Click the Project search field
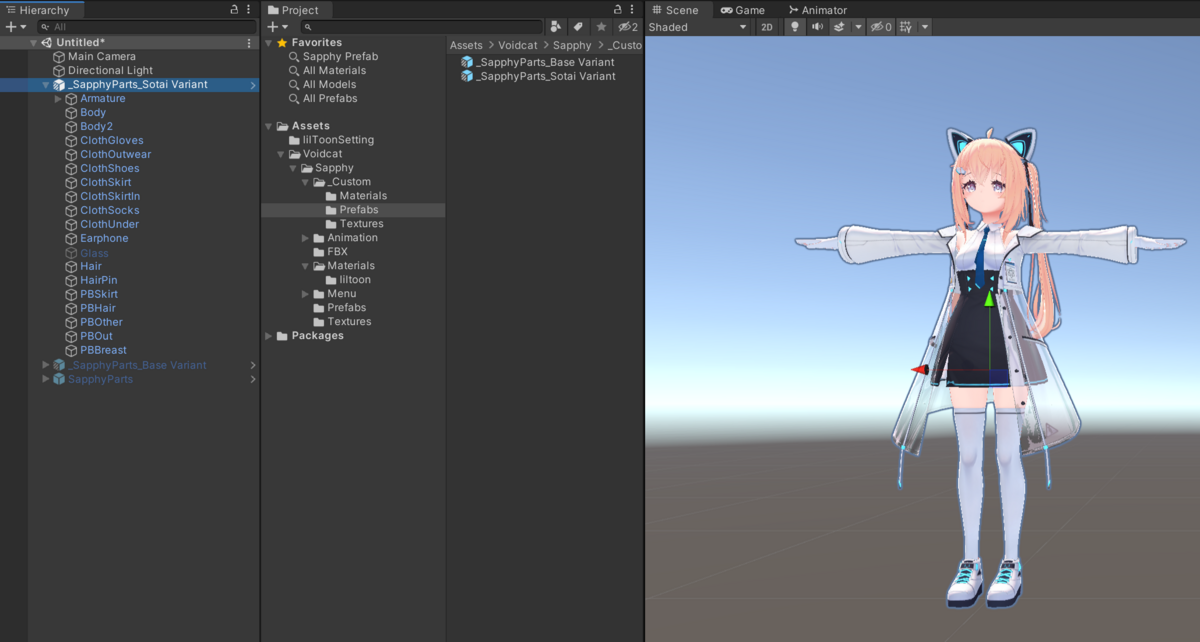The image size is (1200, 642). (x=421, y=27)
